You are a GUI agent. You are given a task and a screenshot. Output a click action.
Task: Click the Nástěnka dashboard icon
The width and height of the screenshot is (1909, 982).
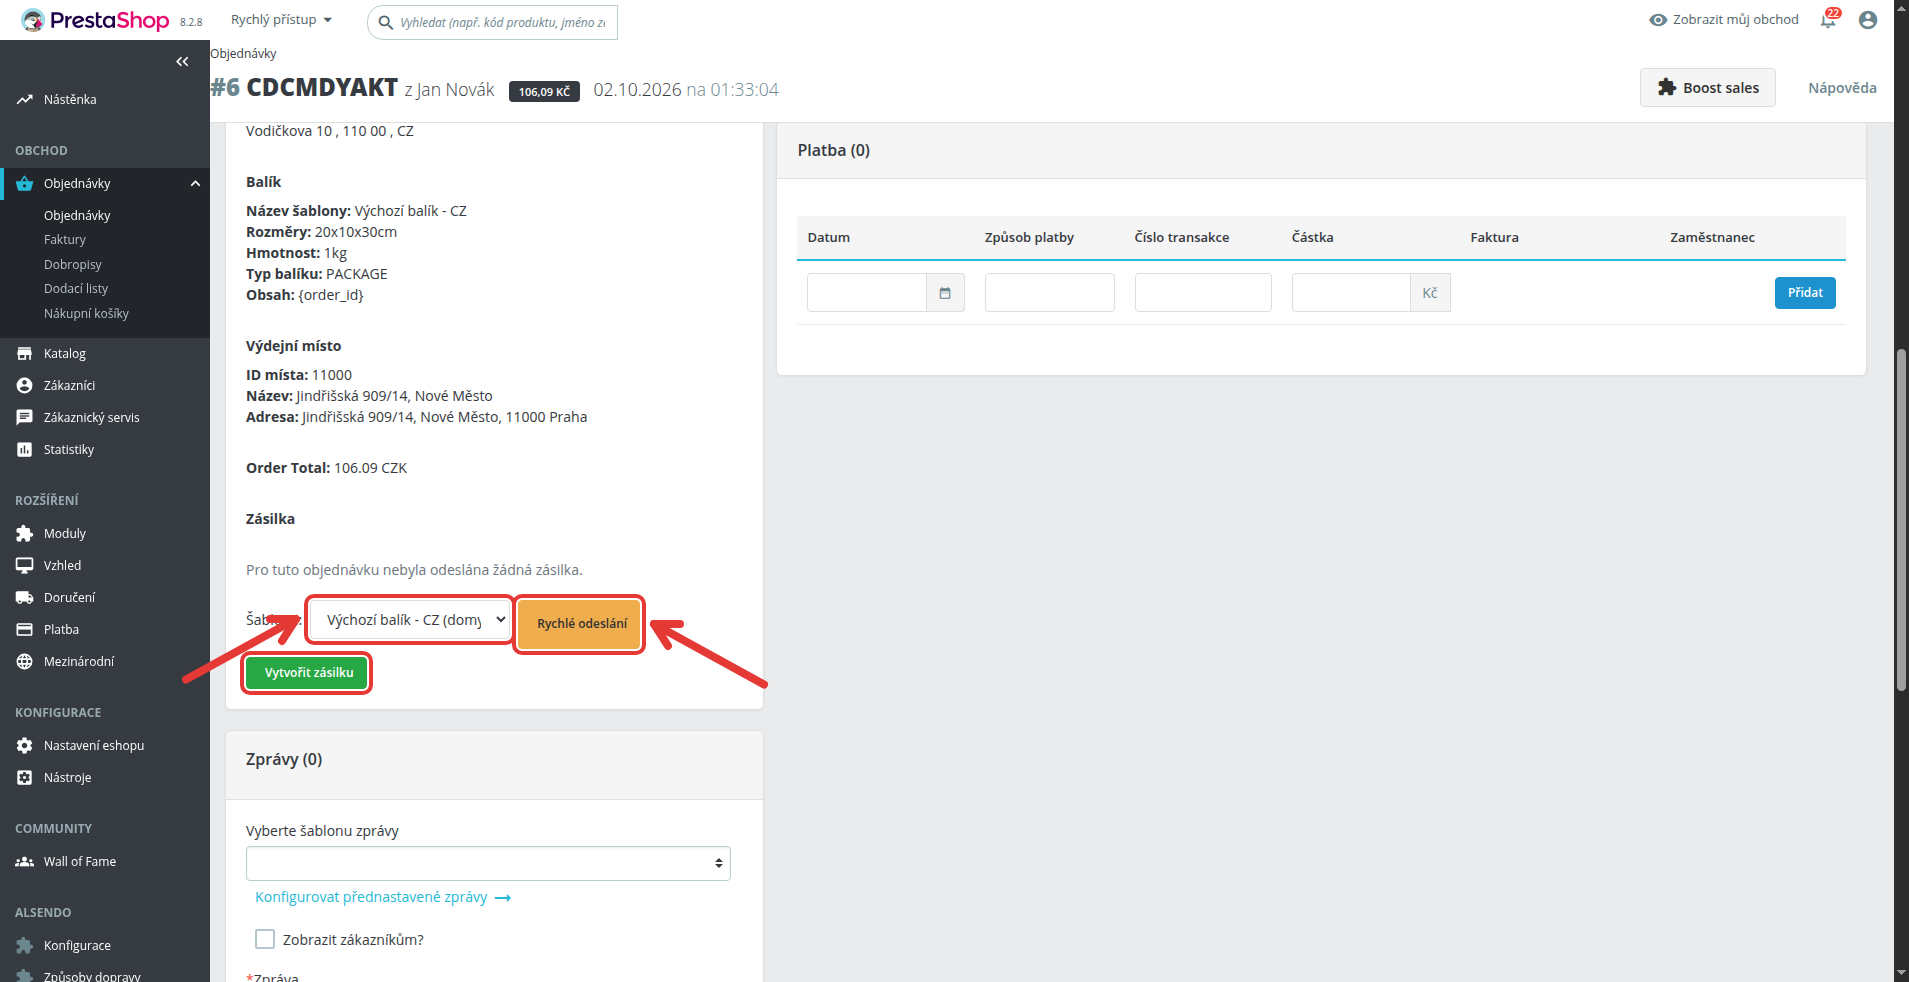click(x=24, y=100)
